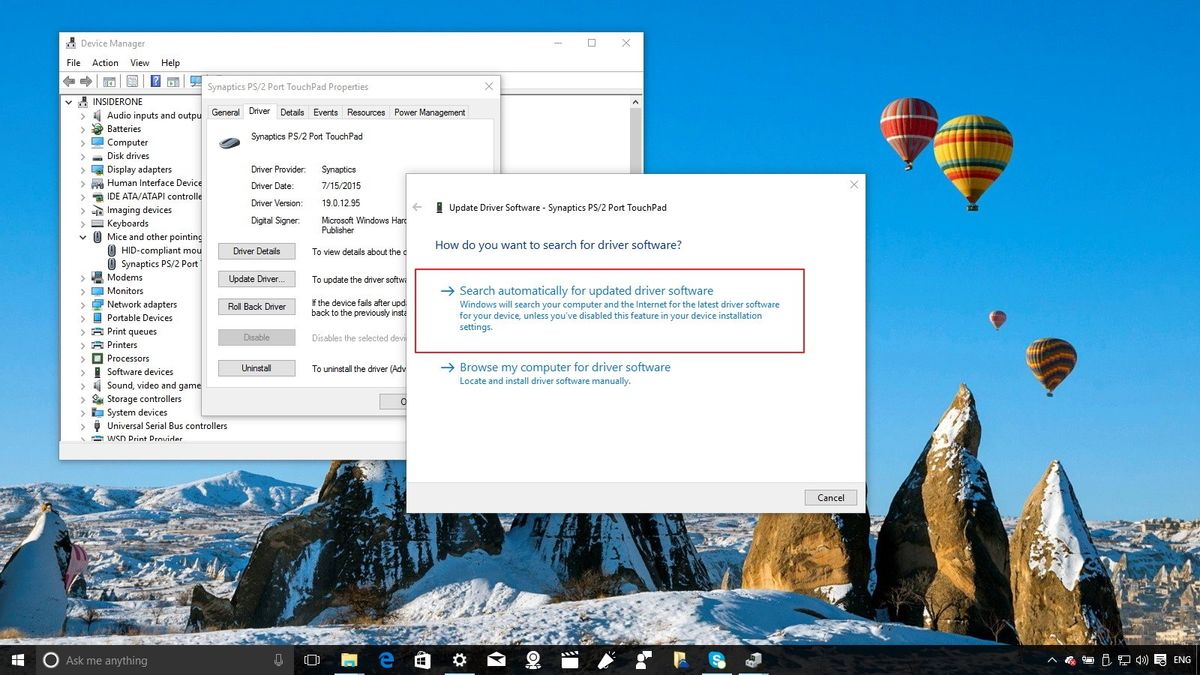This screenshot has height=675, width=1200.
Task: Open Skype from the taskbar
Action: tap(717, 660)
